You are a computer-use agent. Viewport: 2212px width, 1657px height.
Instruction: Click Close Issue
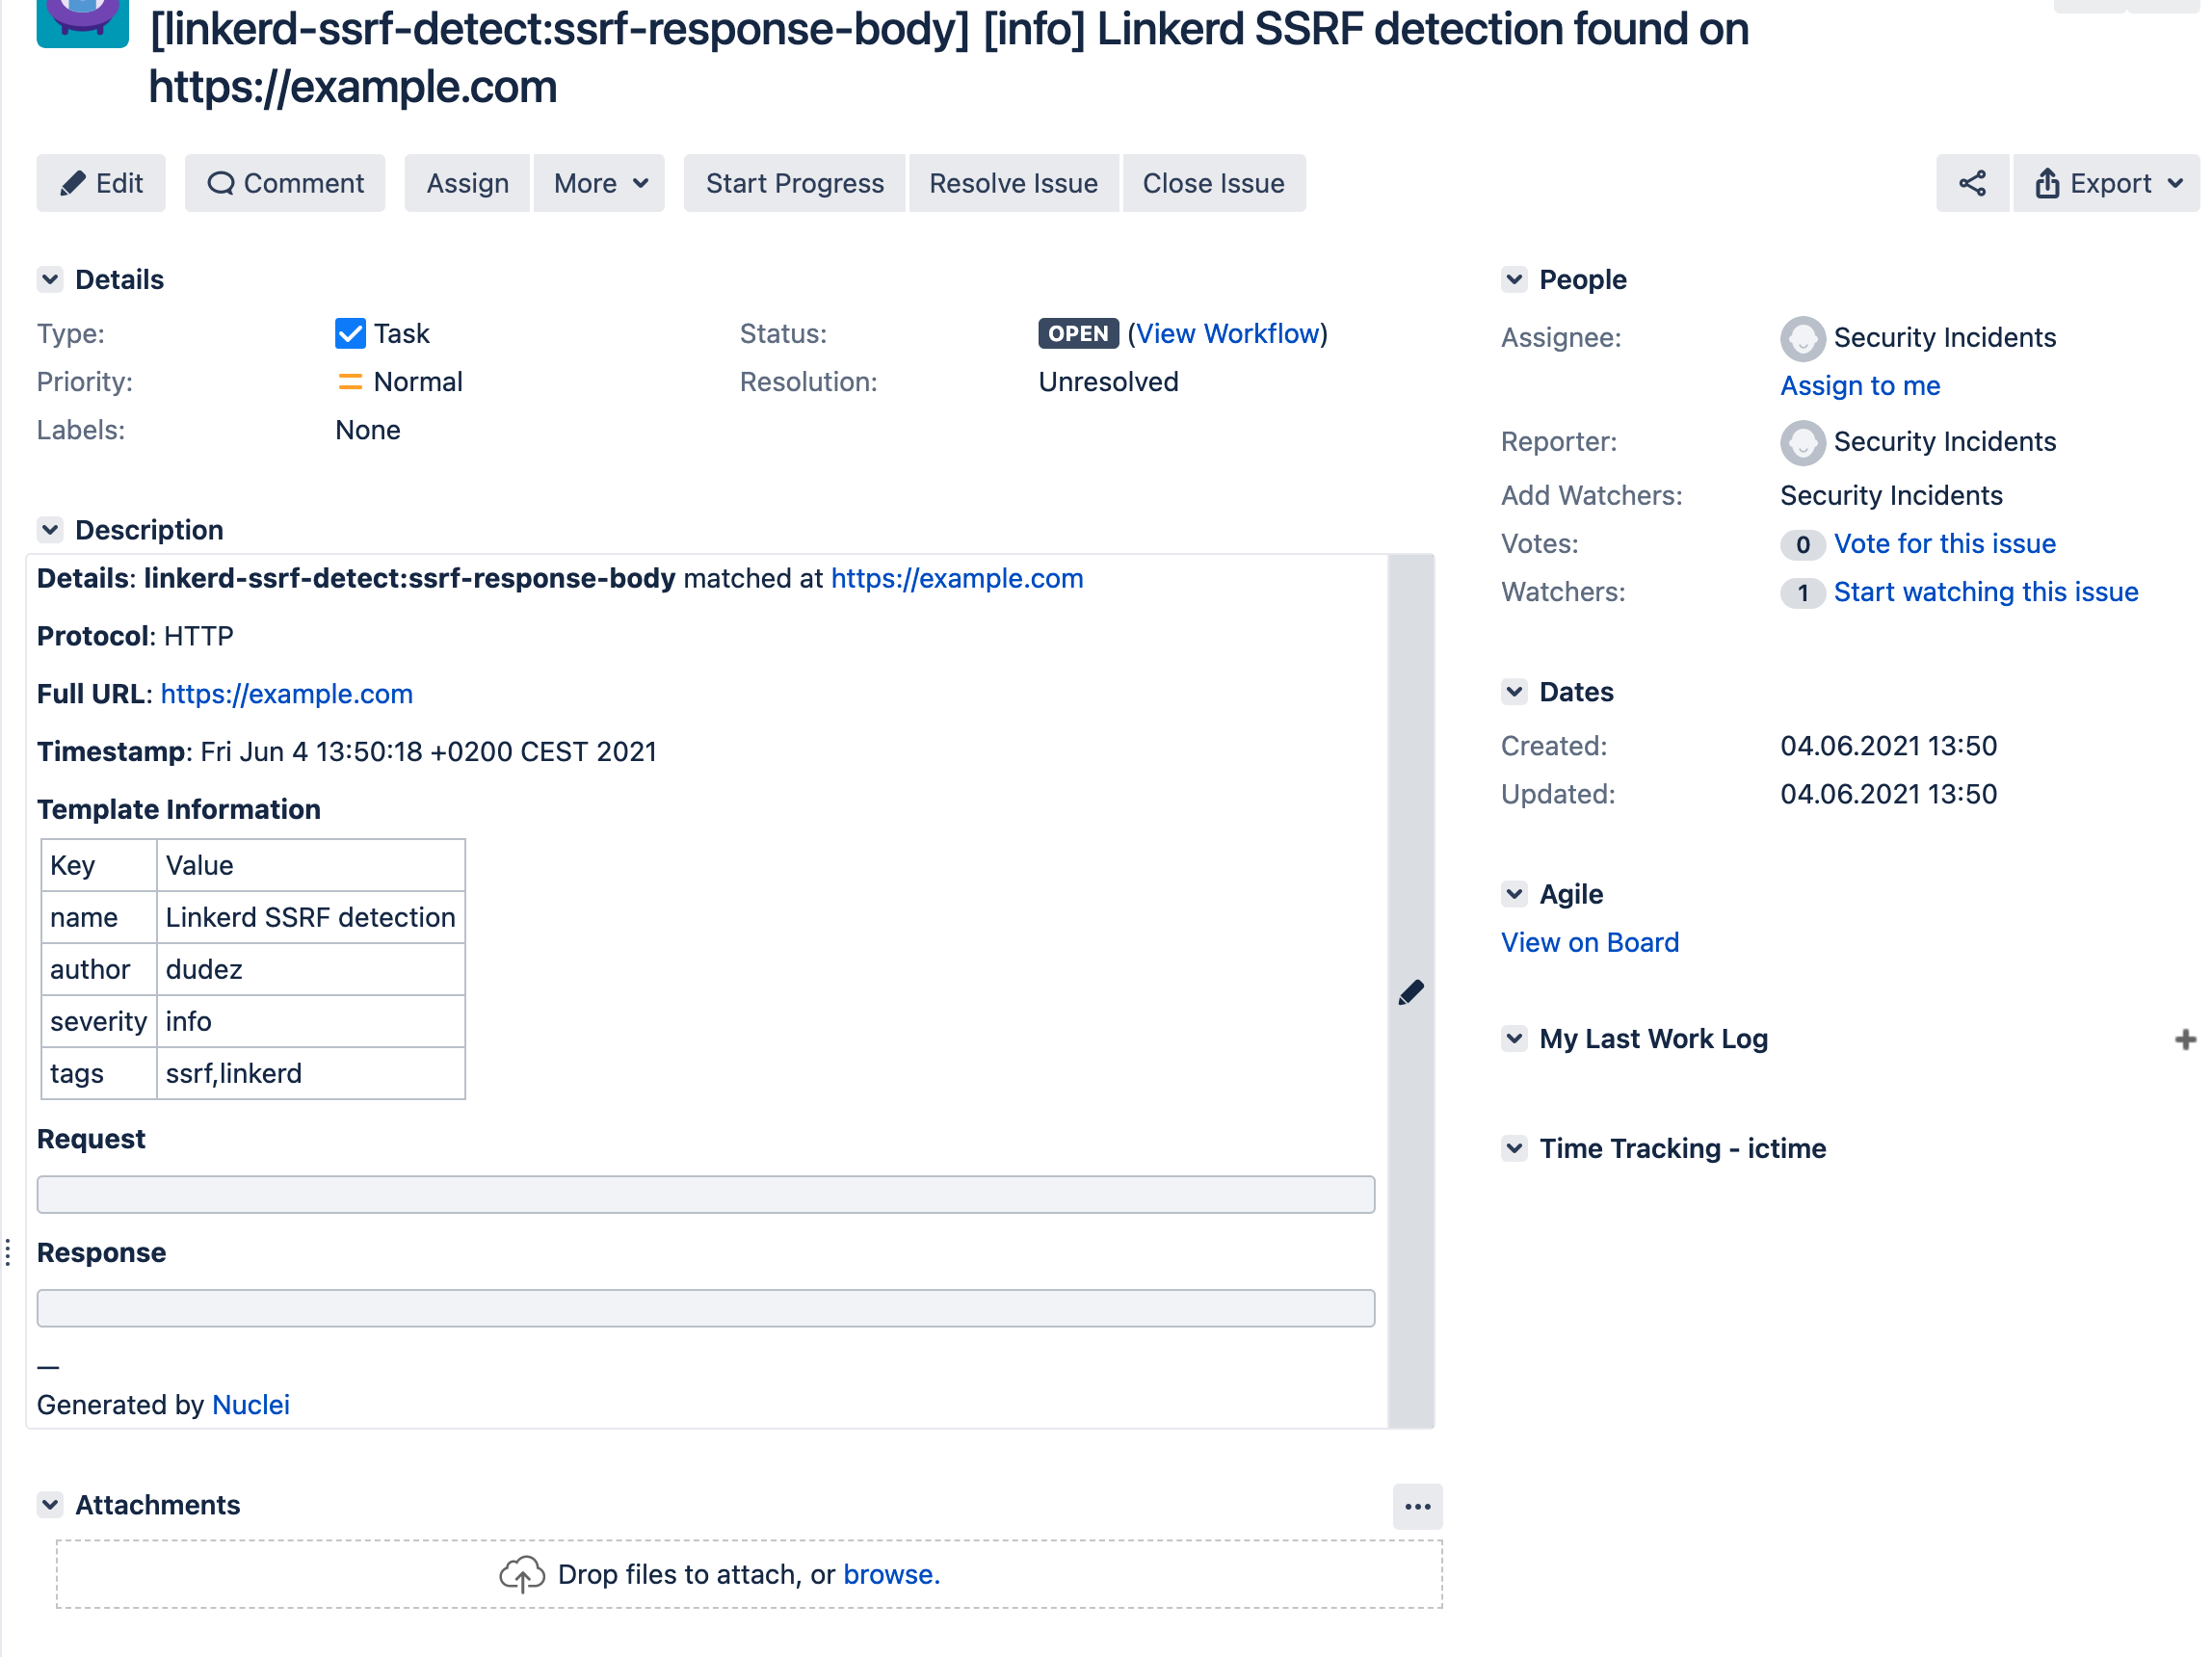coord(1213,183)
